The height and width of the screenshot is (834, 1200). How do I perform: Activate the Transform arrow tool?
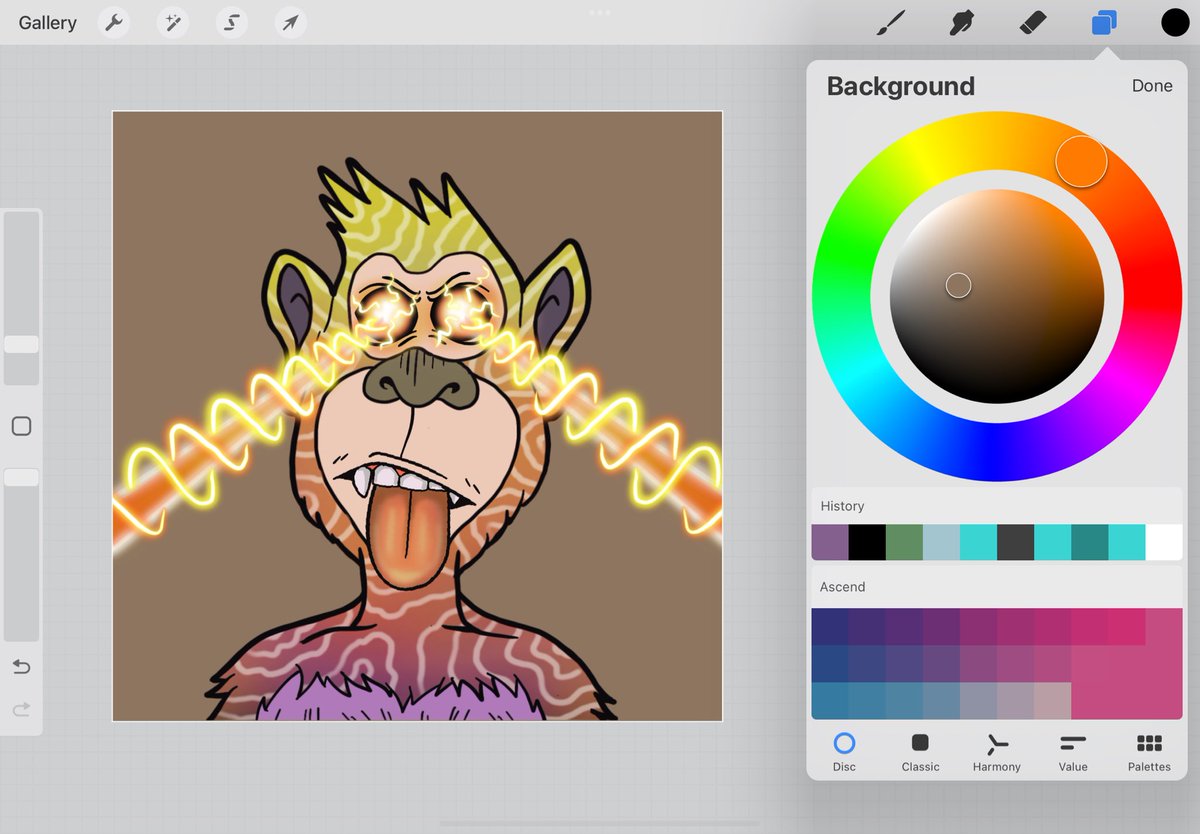click(x=290, y=22)
